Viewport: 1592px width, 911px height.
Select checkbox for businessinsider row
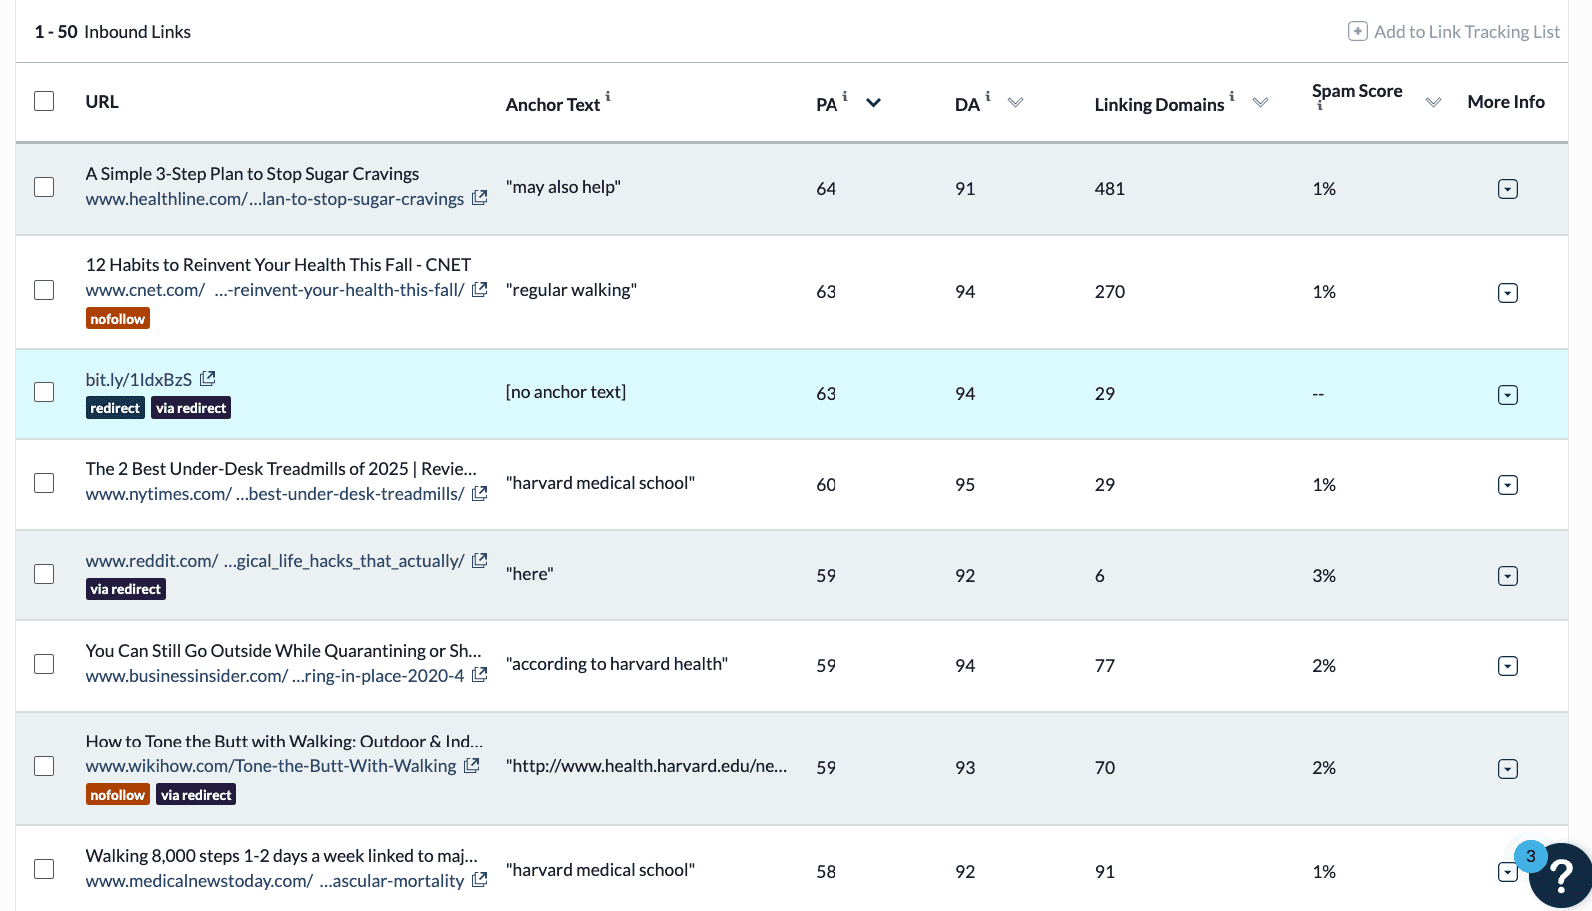point(44,664)
